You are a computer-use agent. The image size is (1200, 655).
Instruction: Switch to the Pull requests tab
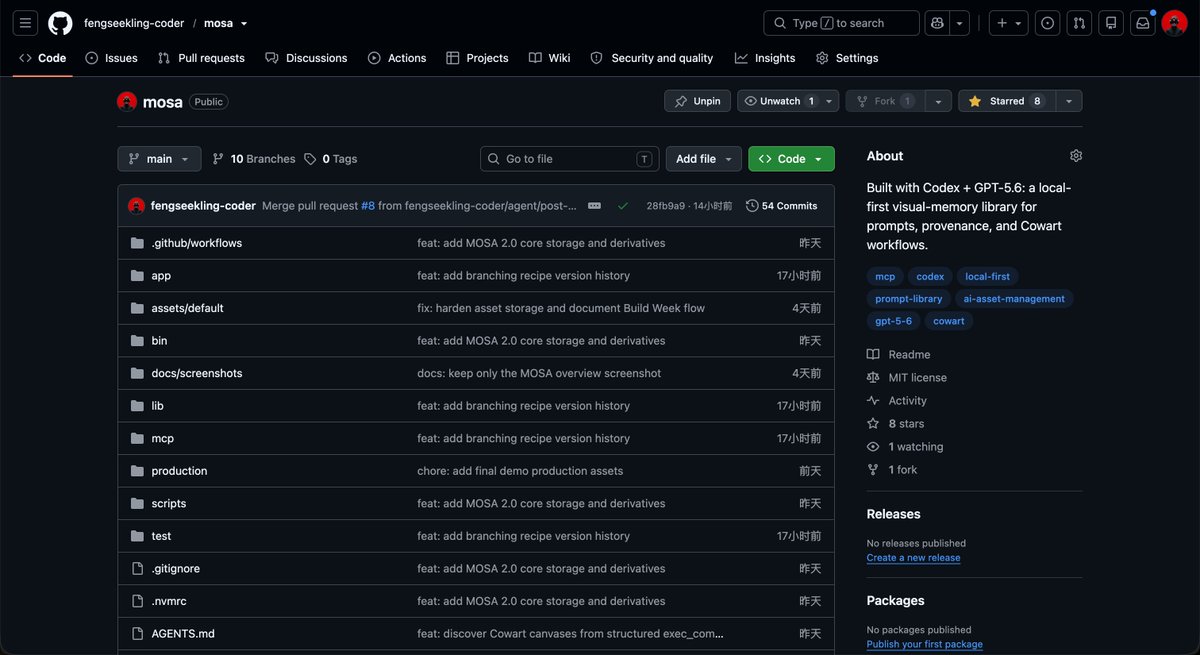pyautogui.click(x=201, y=58)
